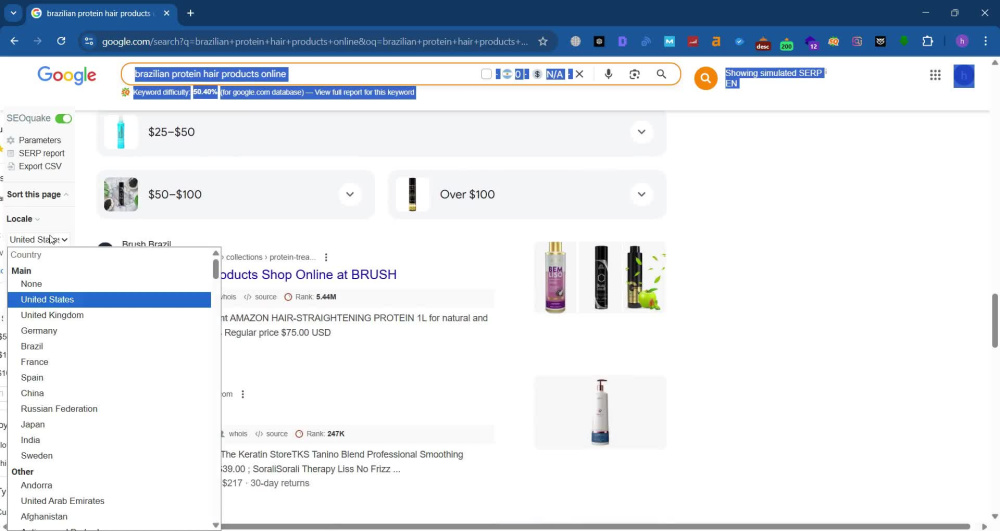Open the SERP report
Viewport: 1000px width, 531px height.
(41, 153)
